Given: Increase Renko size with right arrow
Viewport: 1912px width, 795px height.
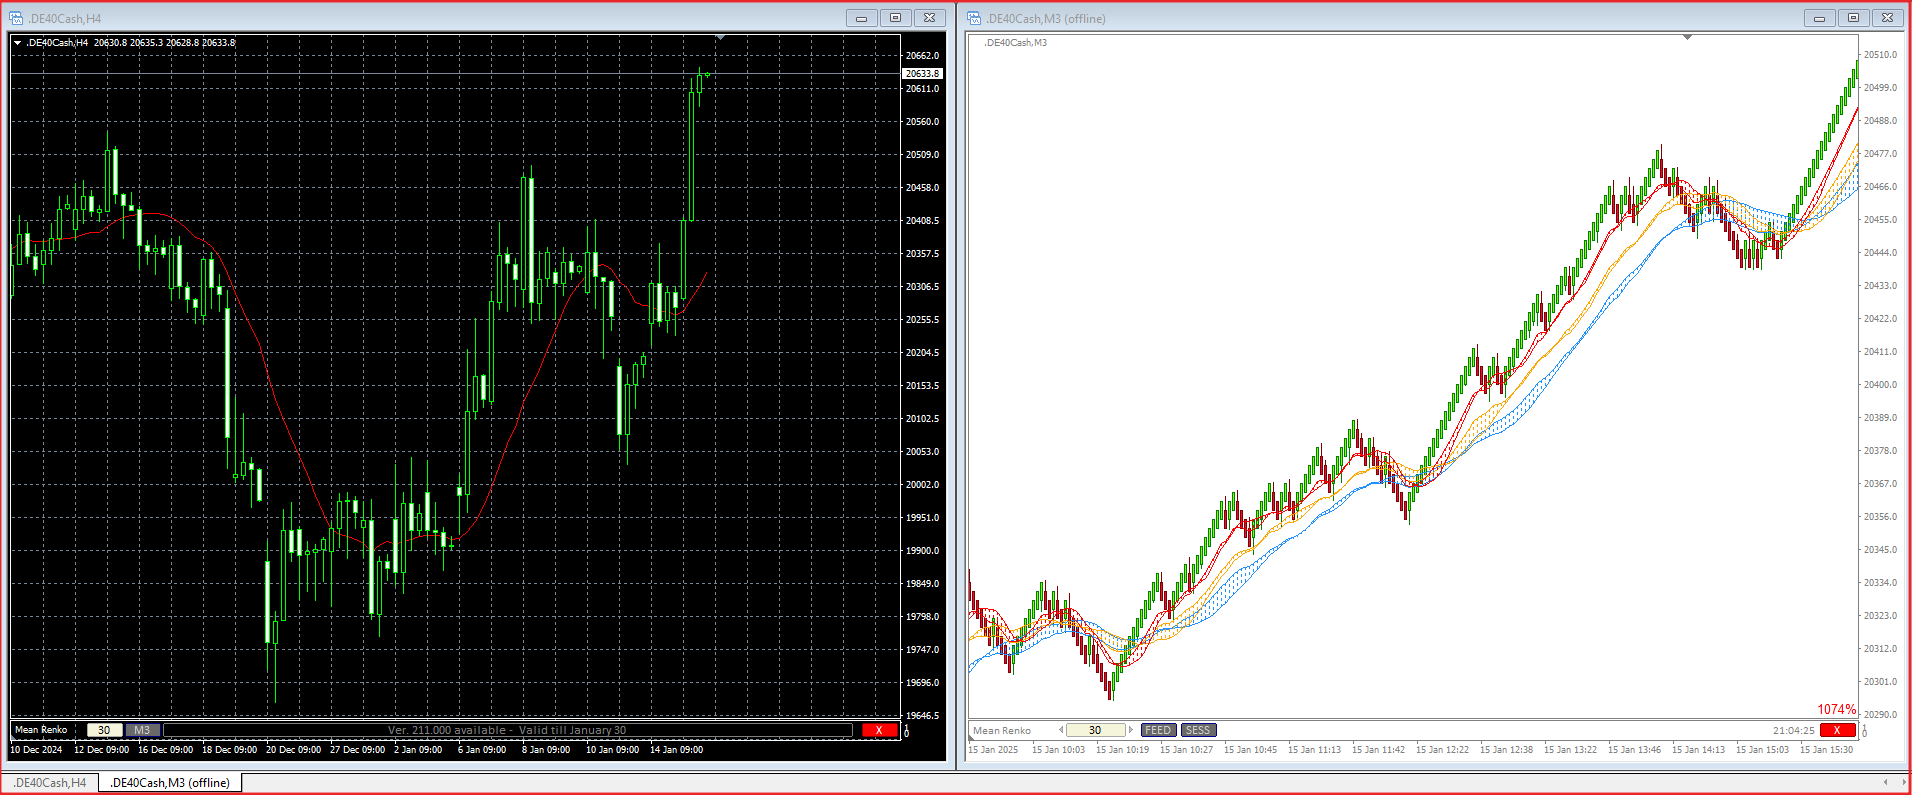Looking at the screenshot, I should [1131, 730].
